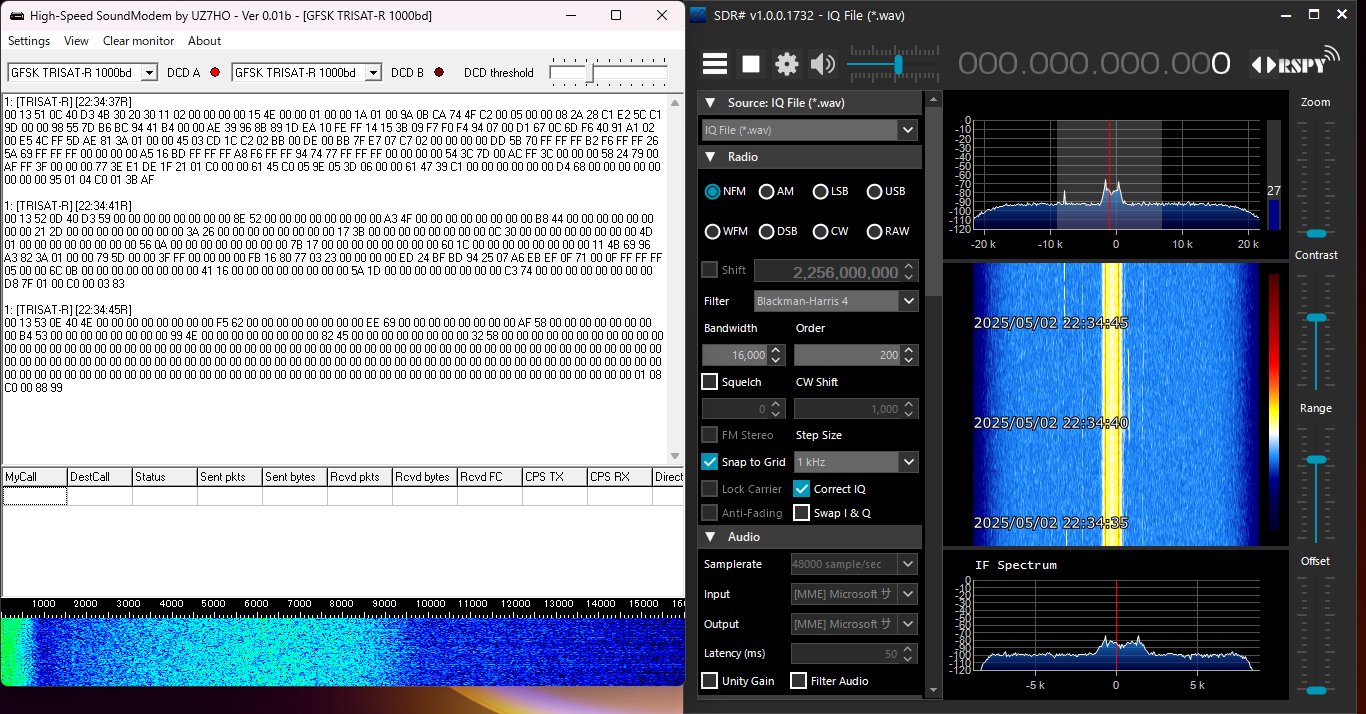Image resolution: width=1366 pixels, height=714 pixels.
Task: Enable the Squelch checkbox
Action: point(709,382)
